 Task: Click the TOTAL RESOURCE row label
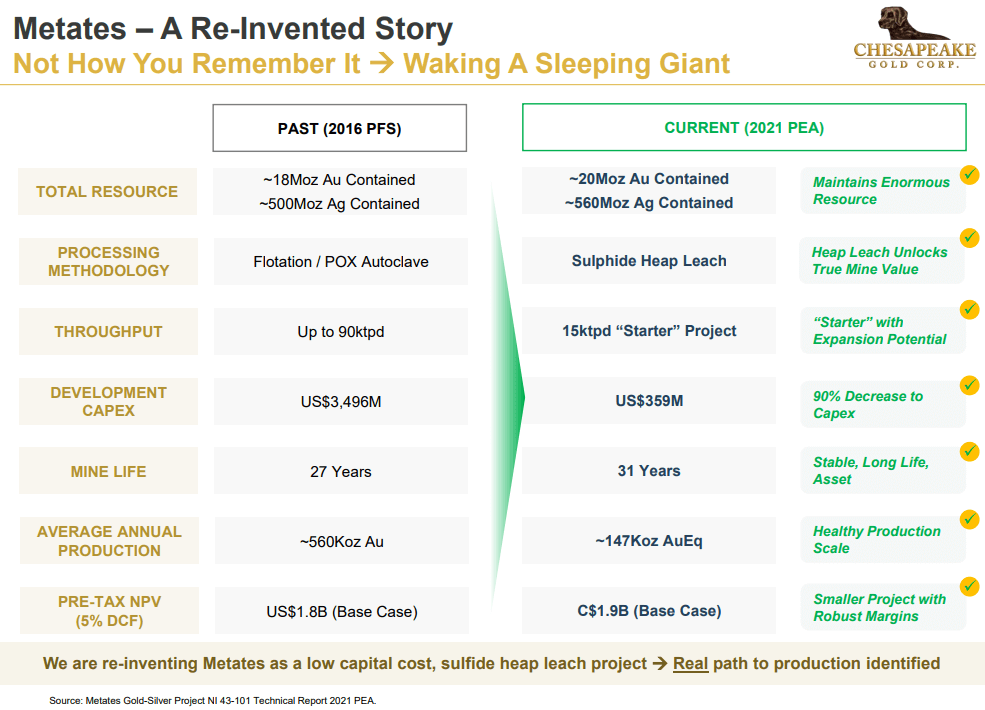click(107, 192)
